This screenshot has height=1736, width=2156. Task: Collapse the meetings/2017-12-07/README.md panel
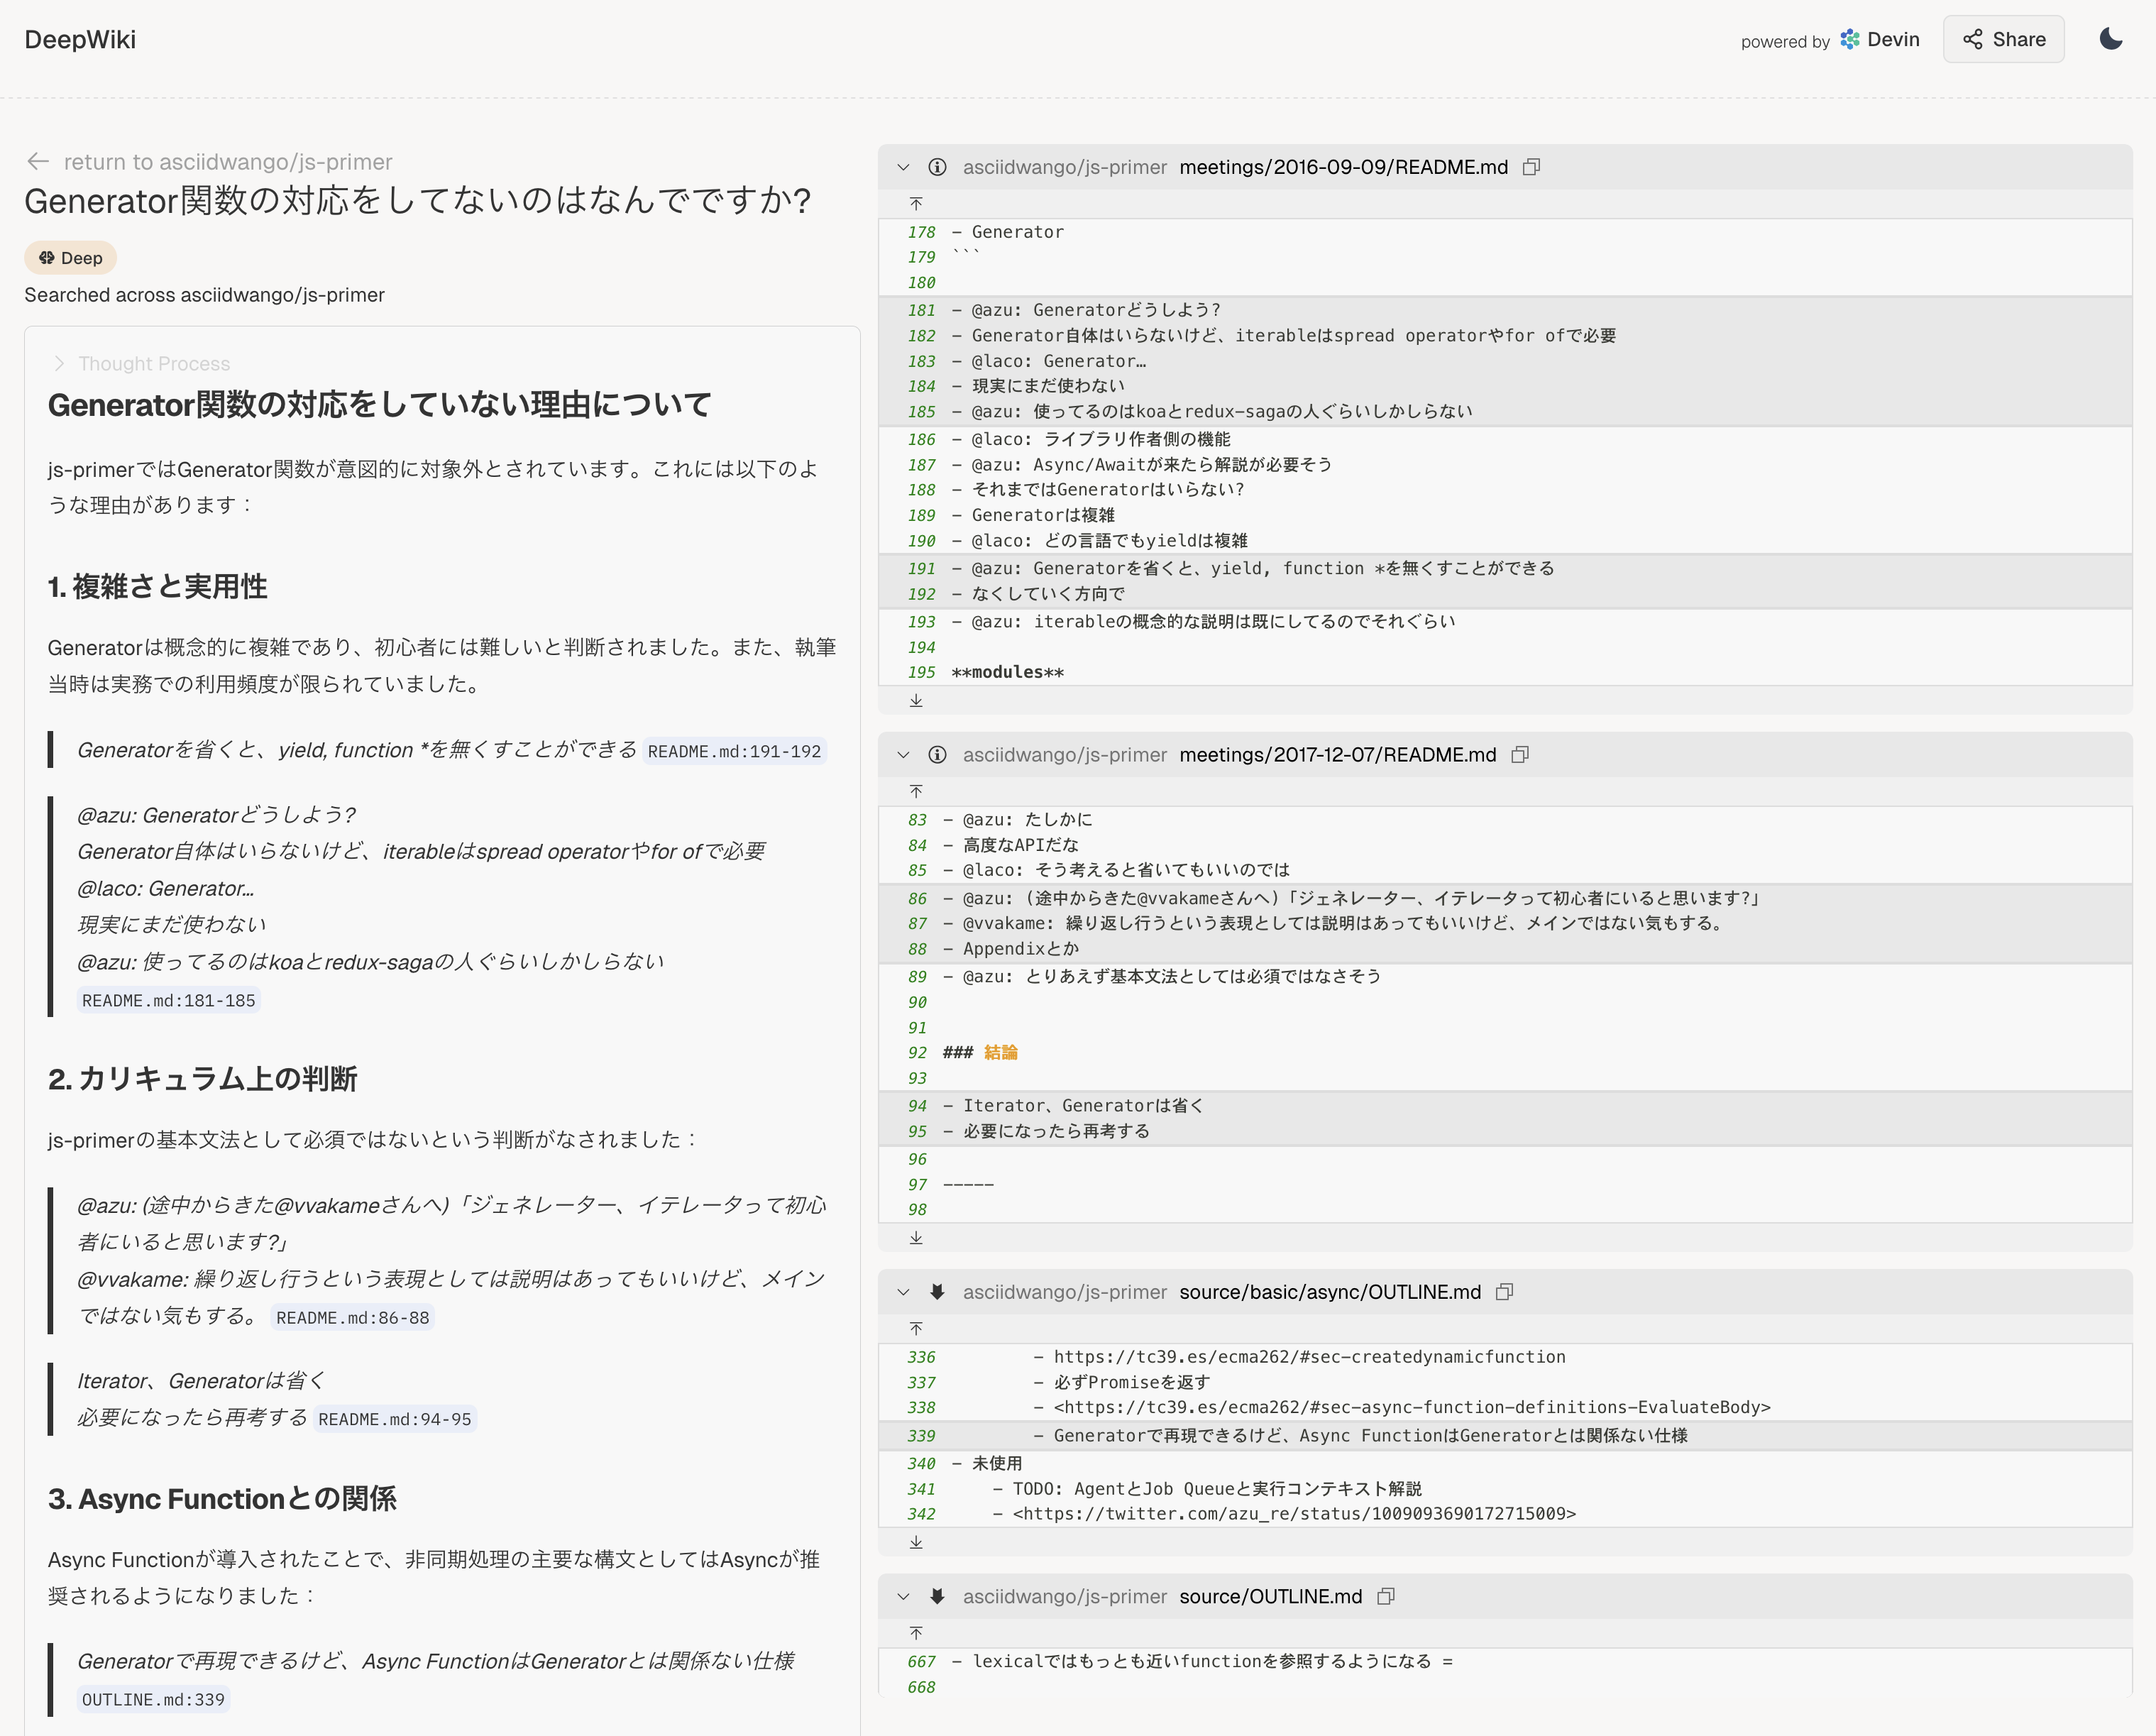tap(903, 755)
